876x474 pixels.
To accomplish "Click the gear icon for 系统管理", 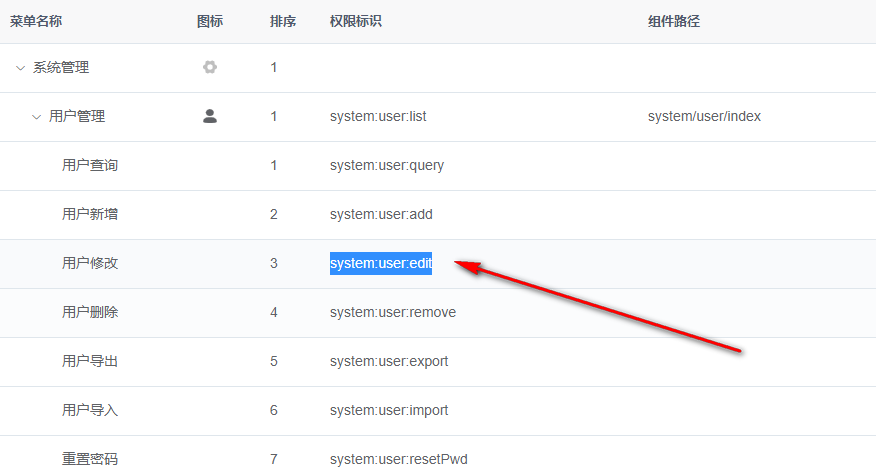I will pos(210,67).
